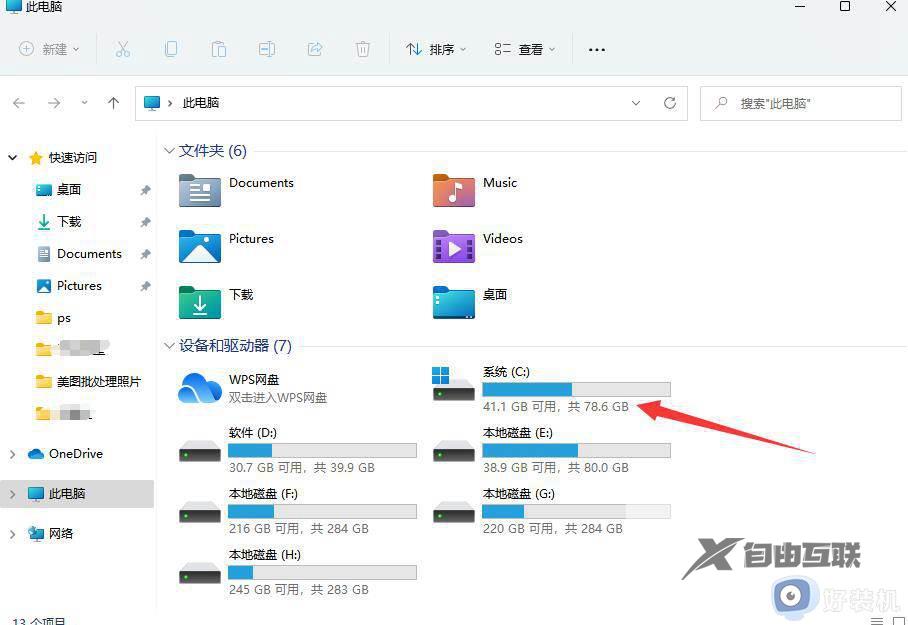Click the pin icon next to 桌面
The width and height of the screenshot is (908, 625).
(x=145, y=190)
